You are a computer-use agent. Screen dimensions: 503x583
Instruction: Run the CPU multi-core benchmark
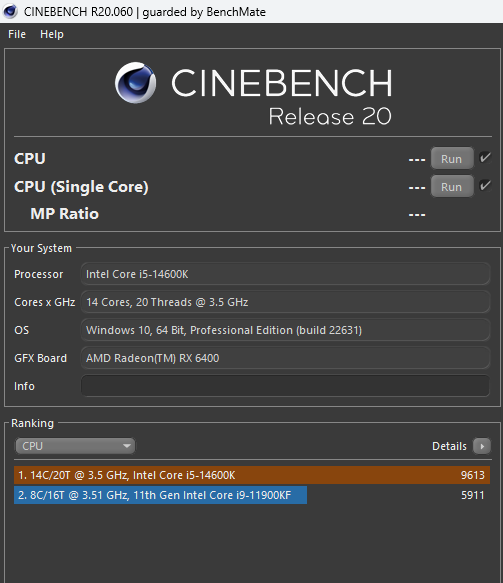452,158
